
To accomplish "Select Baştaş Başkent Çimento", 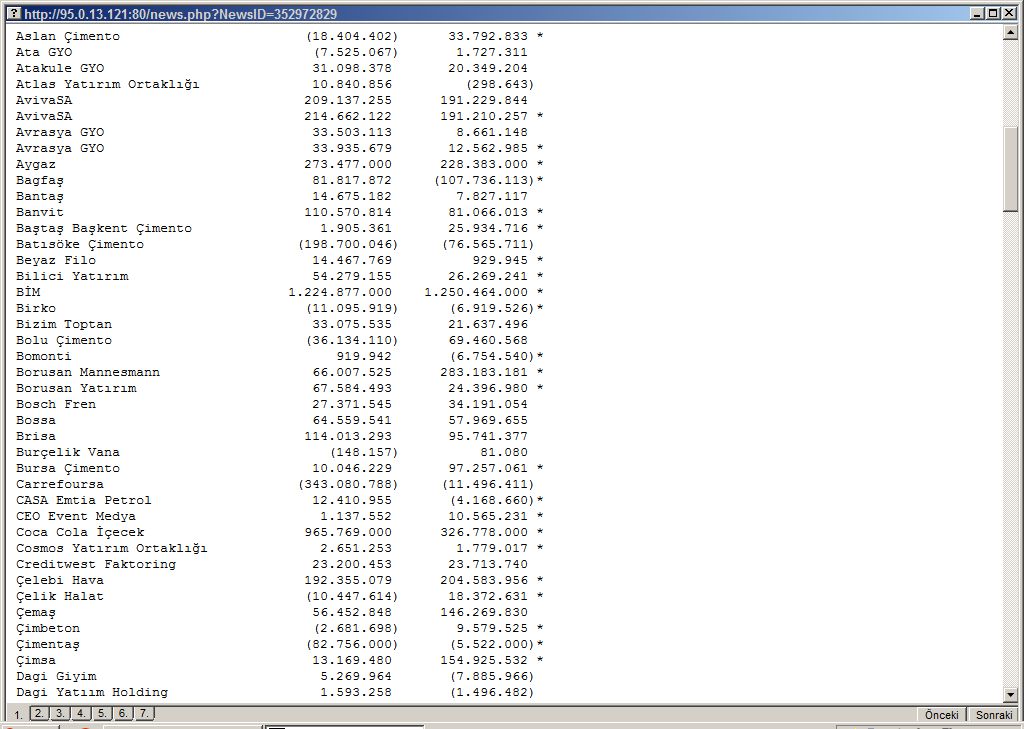I will (104, 229).
